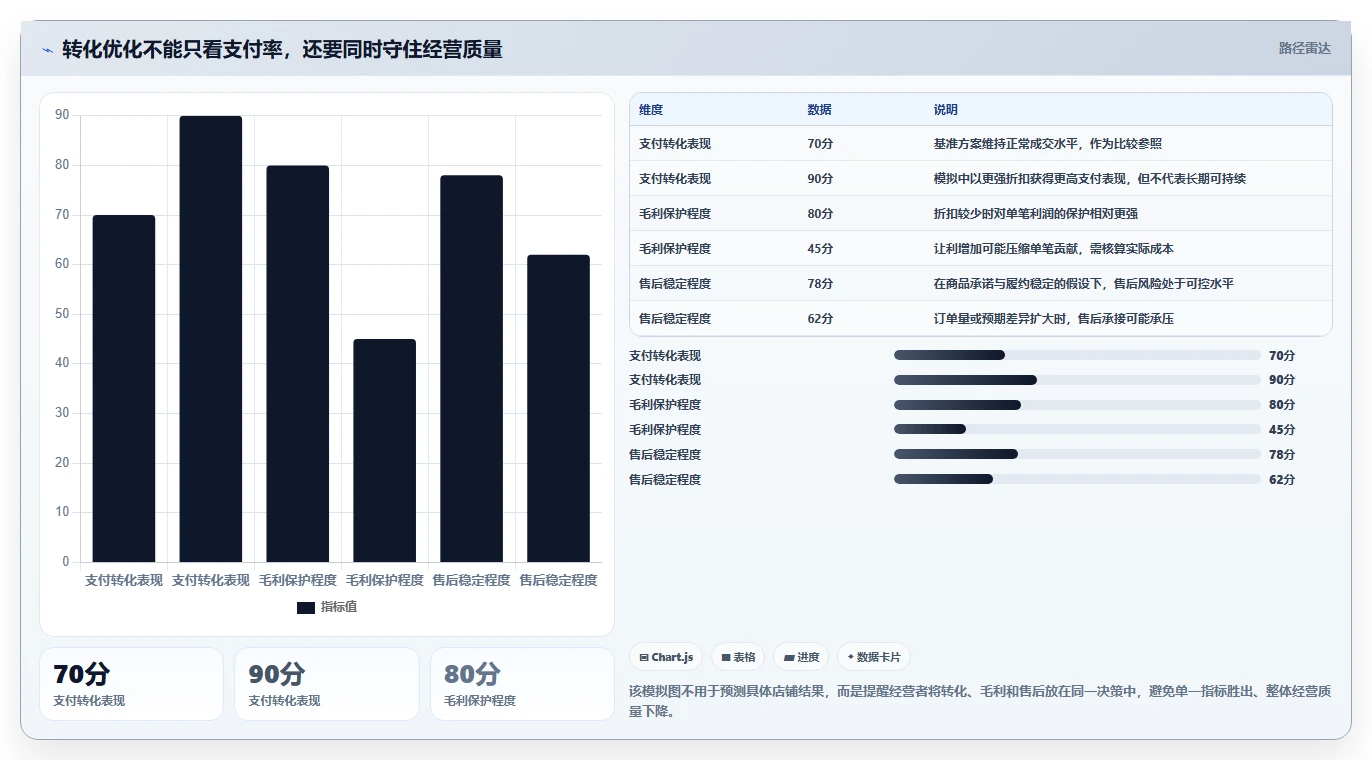Click the 90分 支付转化表现 data card
Viewport: 1372px width, 760px height.
(x=327, y=684)
